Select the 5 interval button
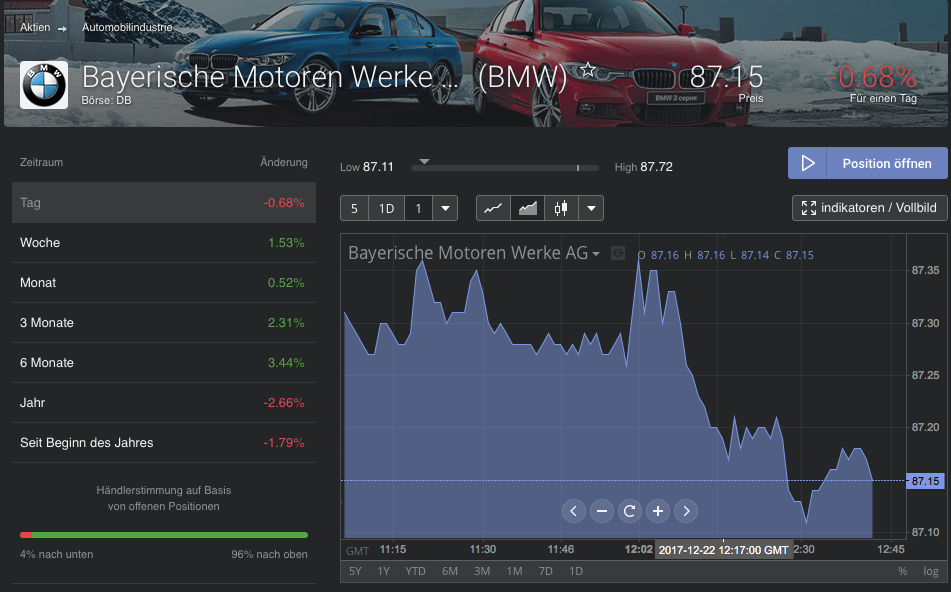951x592 pixels. [x=354, y=209]
